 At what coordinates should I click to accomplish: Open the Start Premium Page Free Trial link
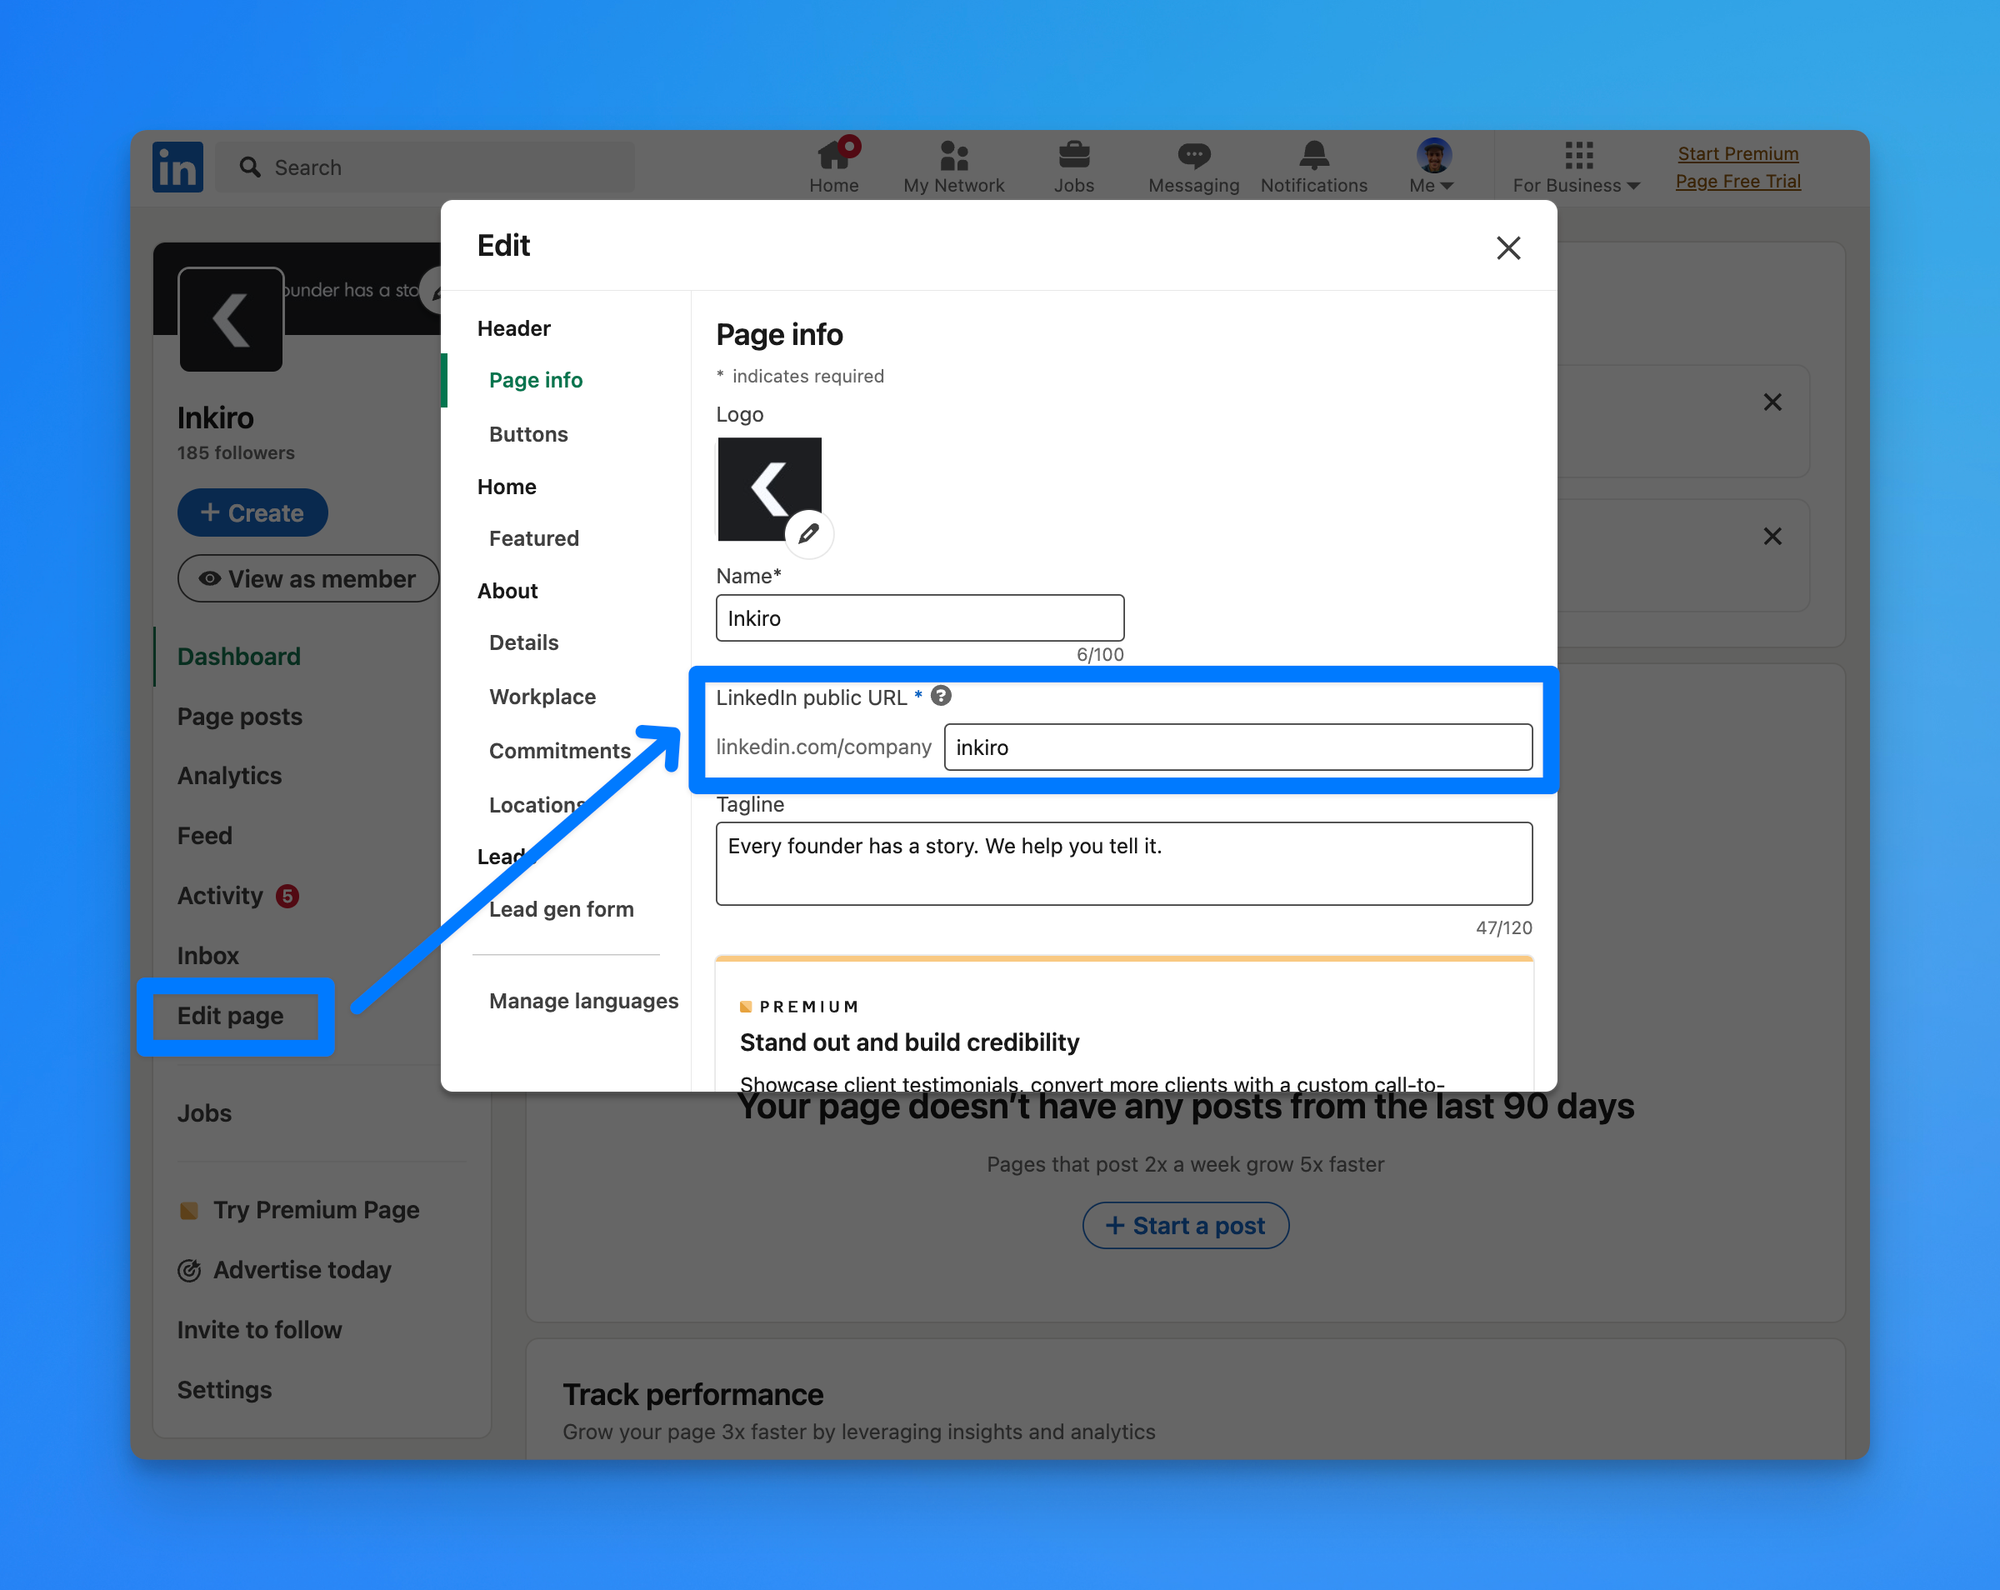(1738, 167)
